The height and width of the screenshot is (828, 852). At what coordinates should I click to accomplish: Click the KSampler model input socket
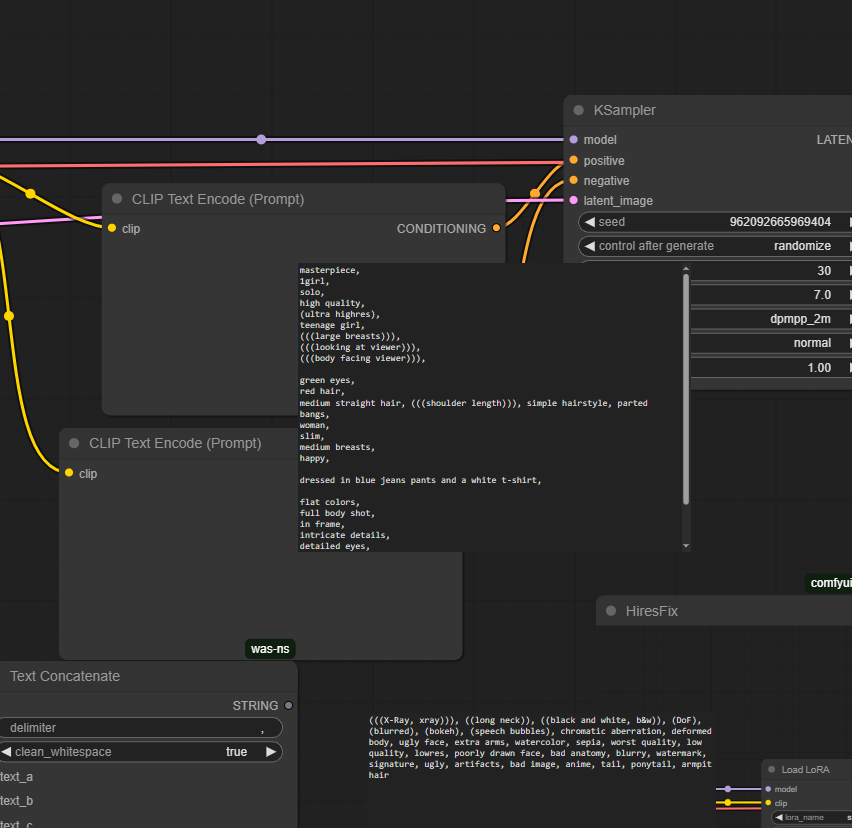[x=573, y=140]
